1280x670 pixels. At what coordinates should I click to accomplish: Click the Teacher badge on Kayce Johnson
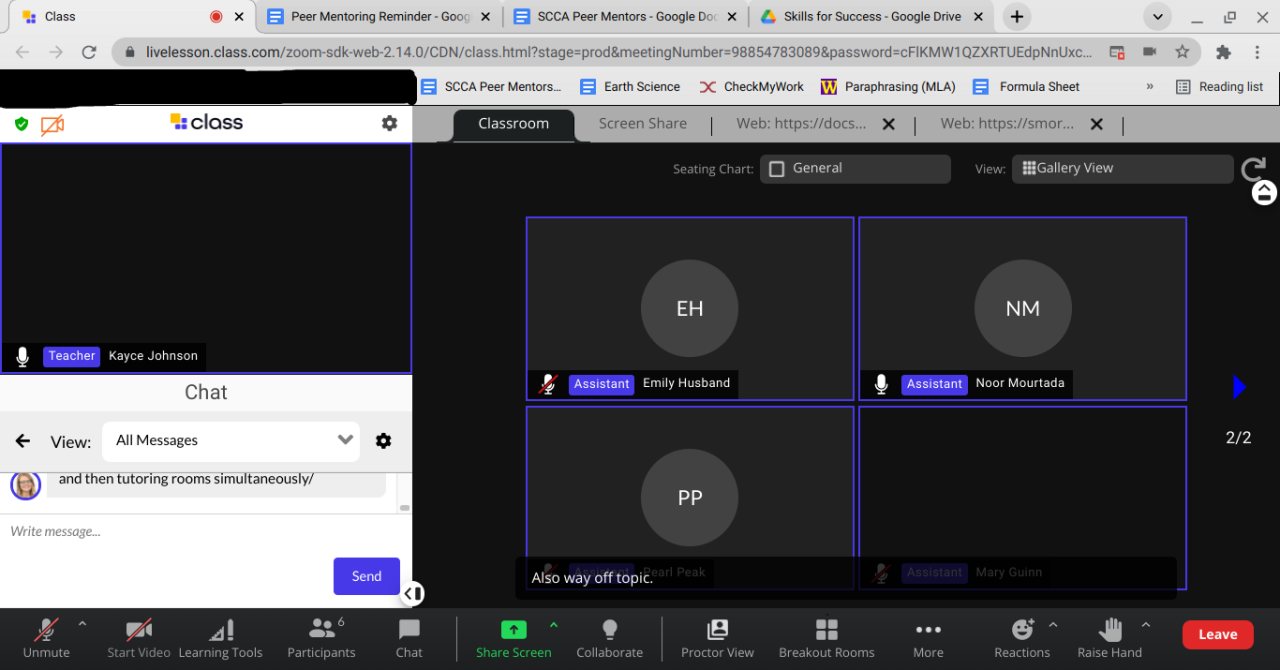[x=72, y=356]
